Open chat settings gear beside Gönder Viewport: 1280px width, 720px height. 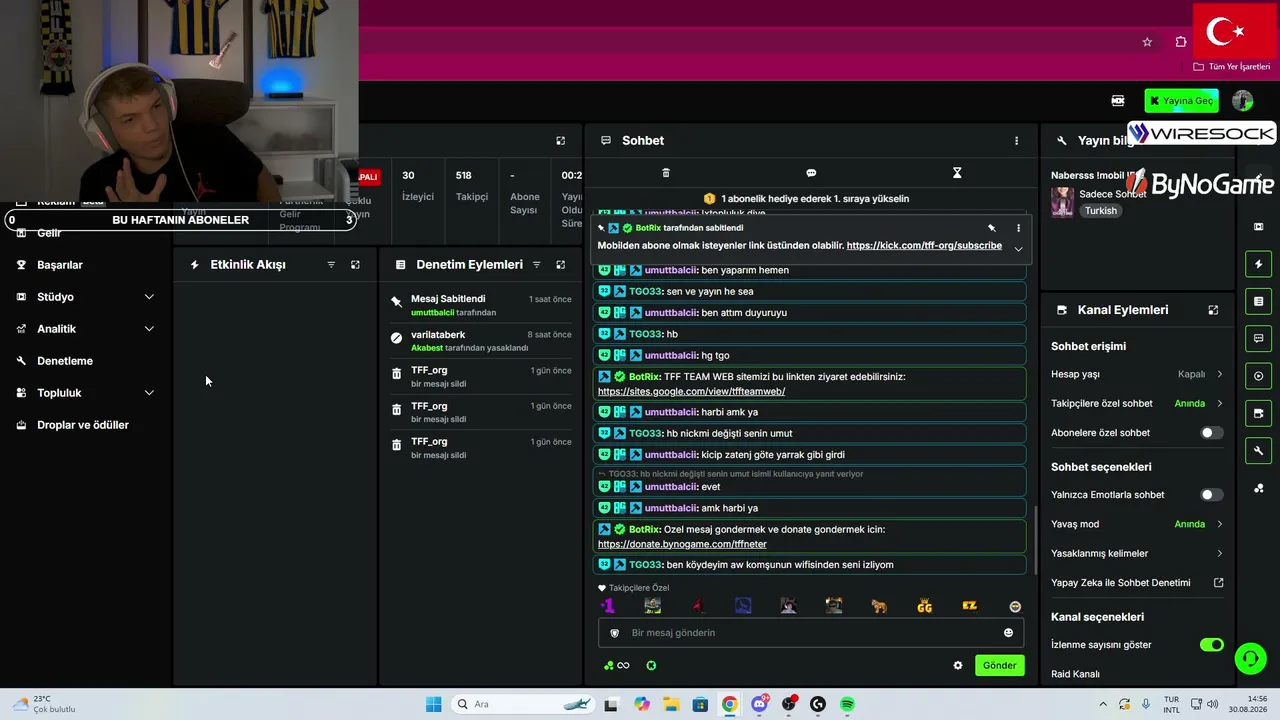coord(958,665)
